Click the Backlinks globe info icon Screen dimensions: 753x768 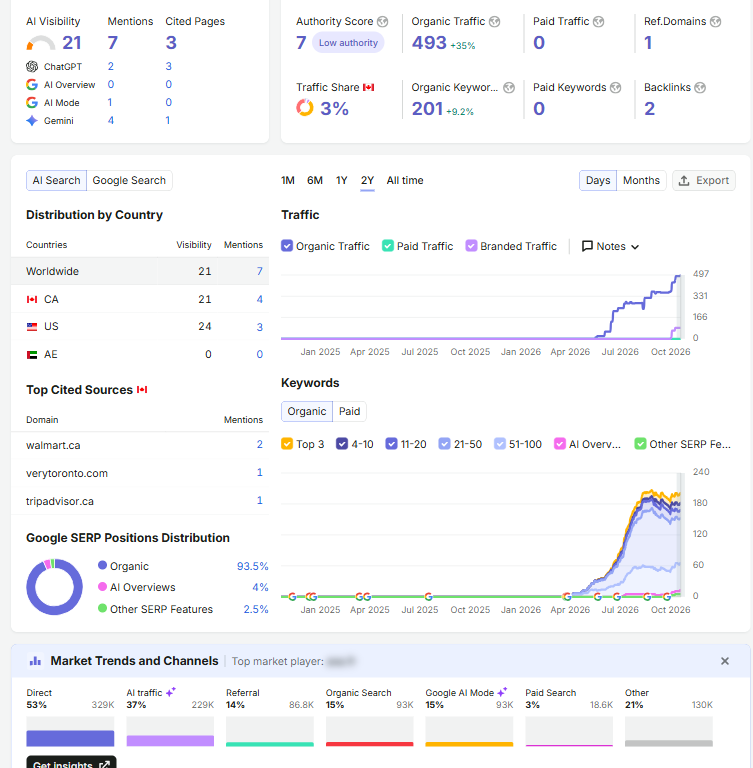point(701,88)
